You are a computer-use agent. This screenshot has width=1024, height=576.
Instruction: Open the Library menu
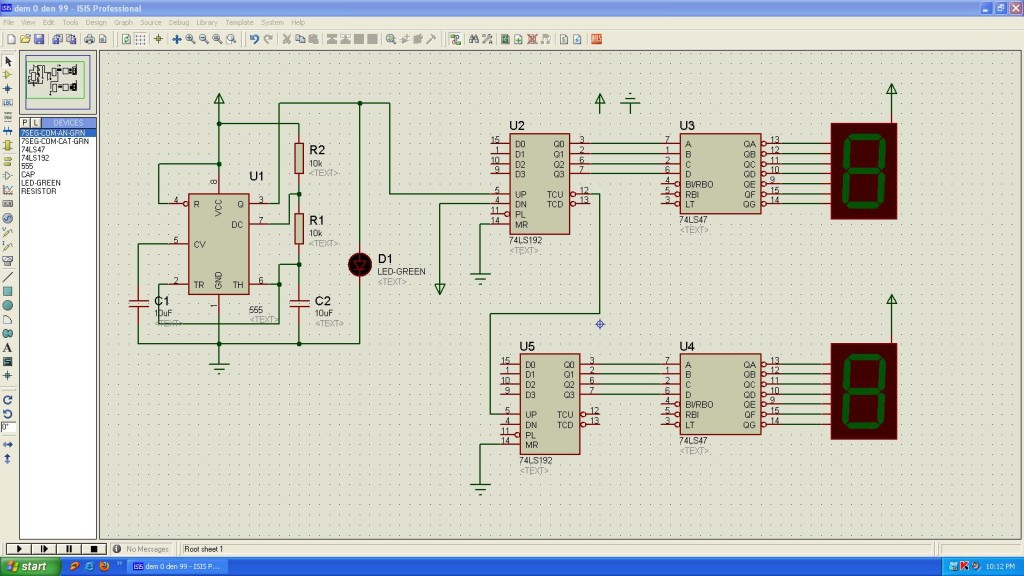[x=207, y=22]
